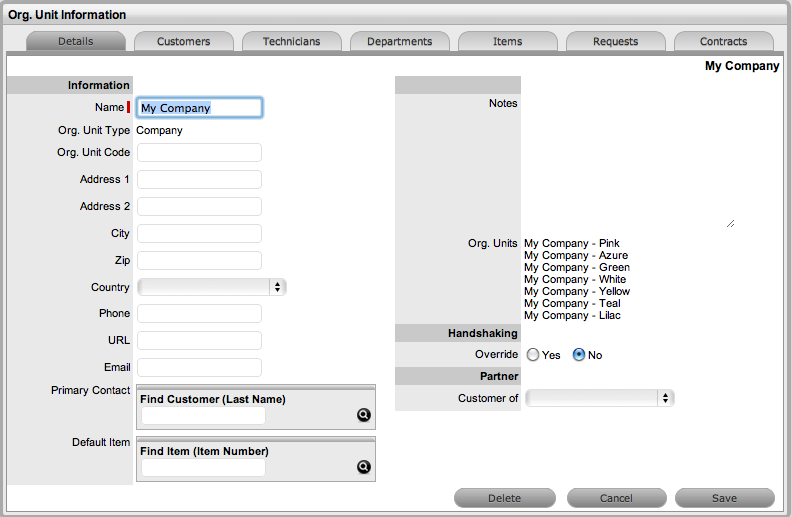The width and height of the screenshot is (792, 517).
Task: Select the No override radio button
Action: coord(579,355)
